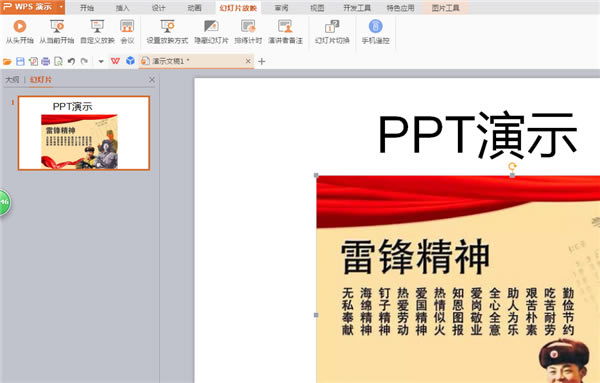Switch to the 审阅 (Review) ribbon tab
This screenshot has height=383, width=600.
pyautogui.click(x=281, y=8)
